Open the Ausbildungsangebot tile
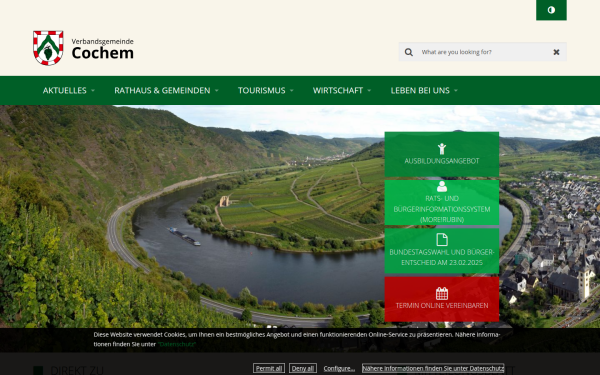The width and height of the screenshot is (600, 375). coord(442,154)
